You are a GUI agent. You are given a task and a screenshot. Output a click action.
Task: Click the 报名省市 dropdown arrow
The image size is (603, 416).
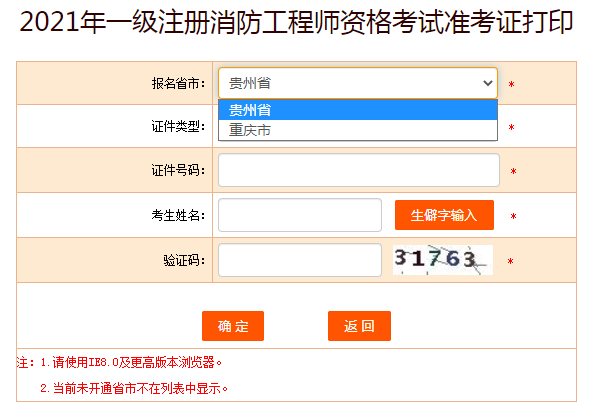tap(488, 83)
